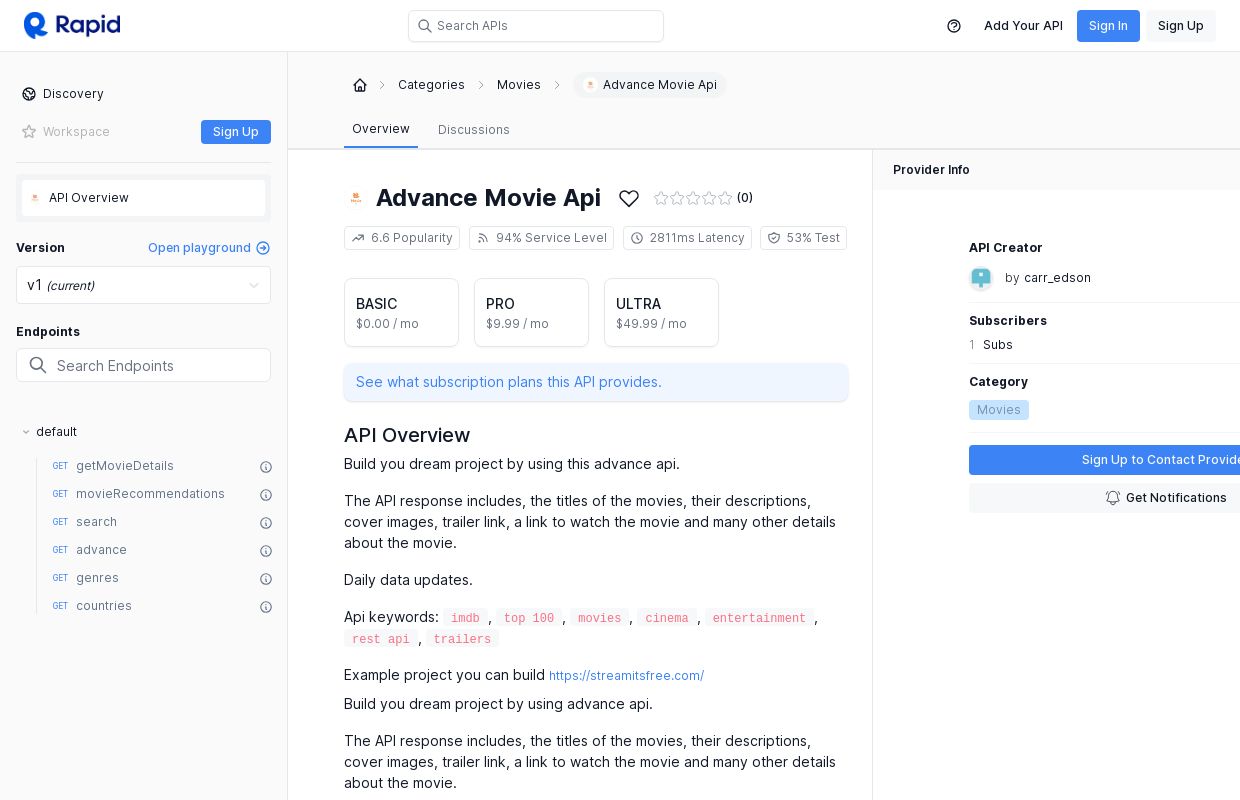The image size is (1240, 800).
Task: Click the fifth rating star
Action: point(725,198)
